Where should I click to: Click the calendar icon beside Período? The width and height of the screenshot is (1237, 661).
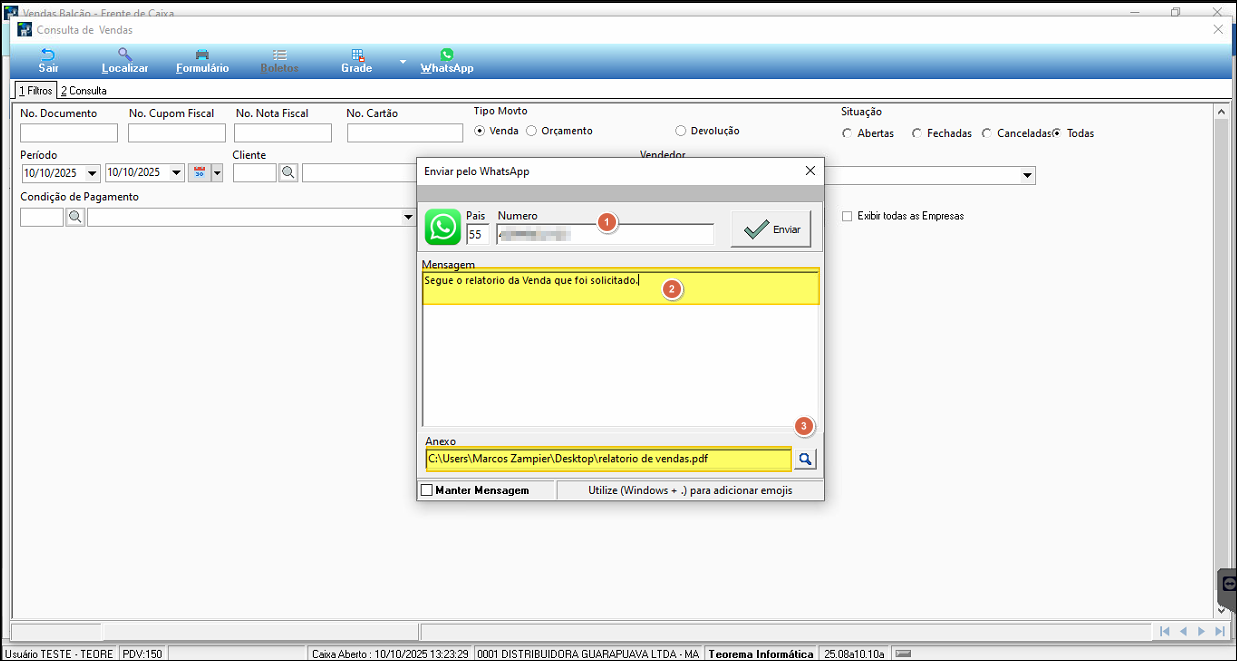(199, 173)
